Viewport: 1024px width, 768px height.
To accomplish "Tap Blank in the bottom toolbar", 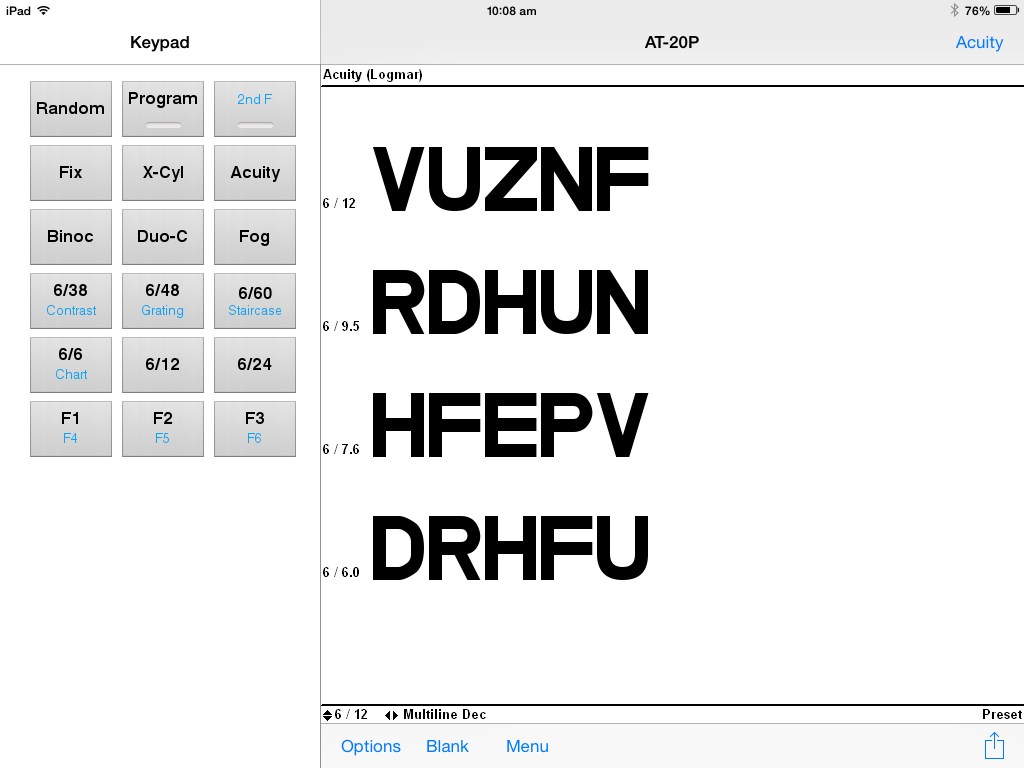I will [x=447, y=746].
